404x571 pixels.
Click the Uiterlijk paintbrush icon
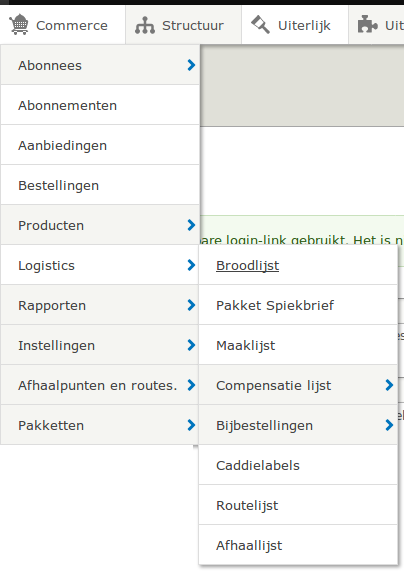(x=260, y=25)
